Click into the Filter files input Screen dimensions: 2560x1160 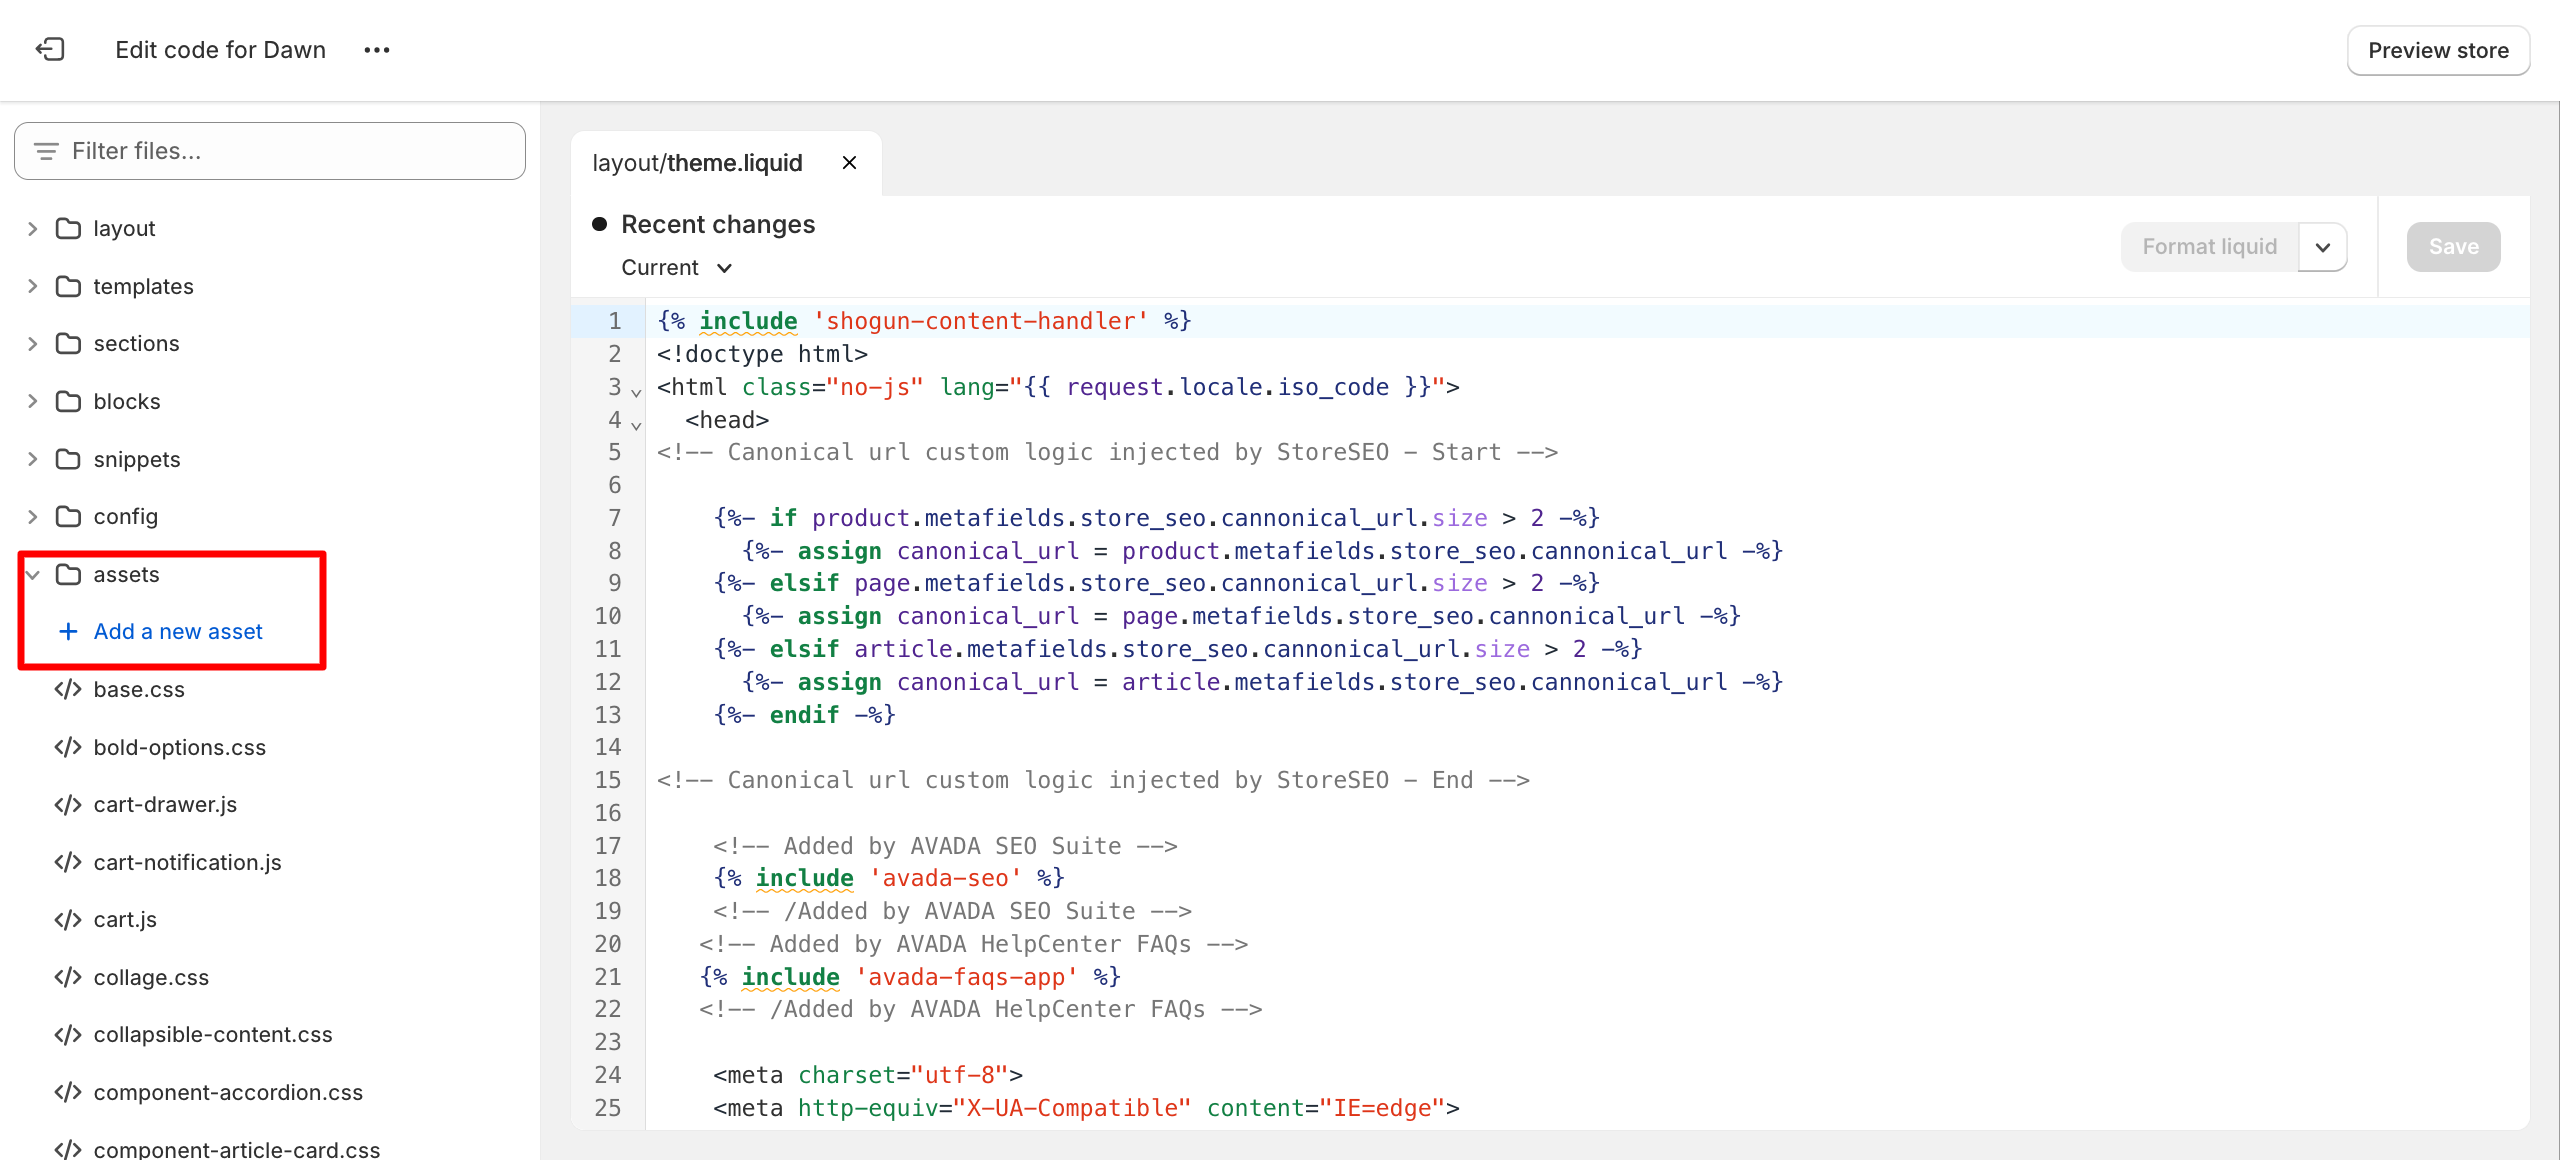(270, 151)
